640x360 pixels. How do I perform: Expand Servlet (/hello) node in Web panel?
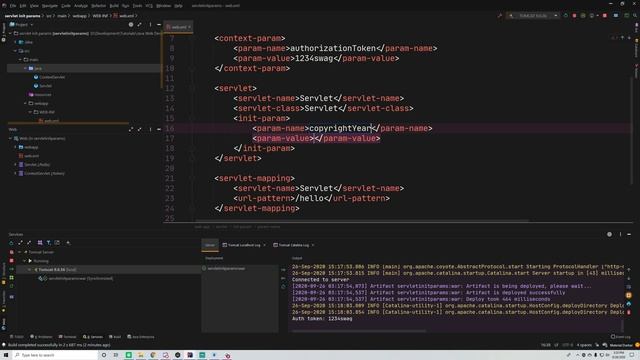[x=16, y=164]
